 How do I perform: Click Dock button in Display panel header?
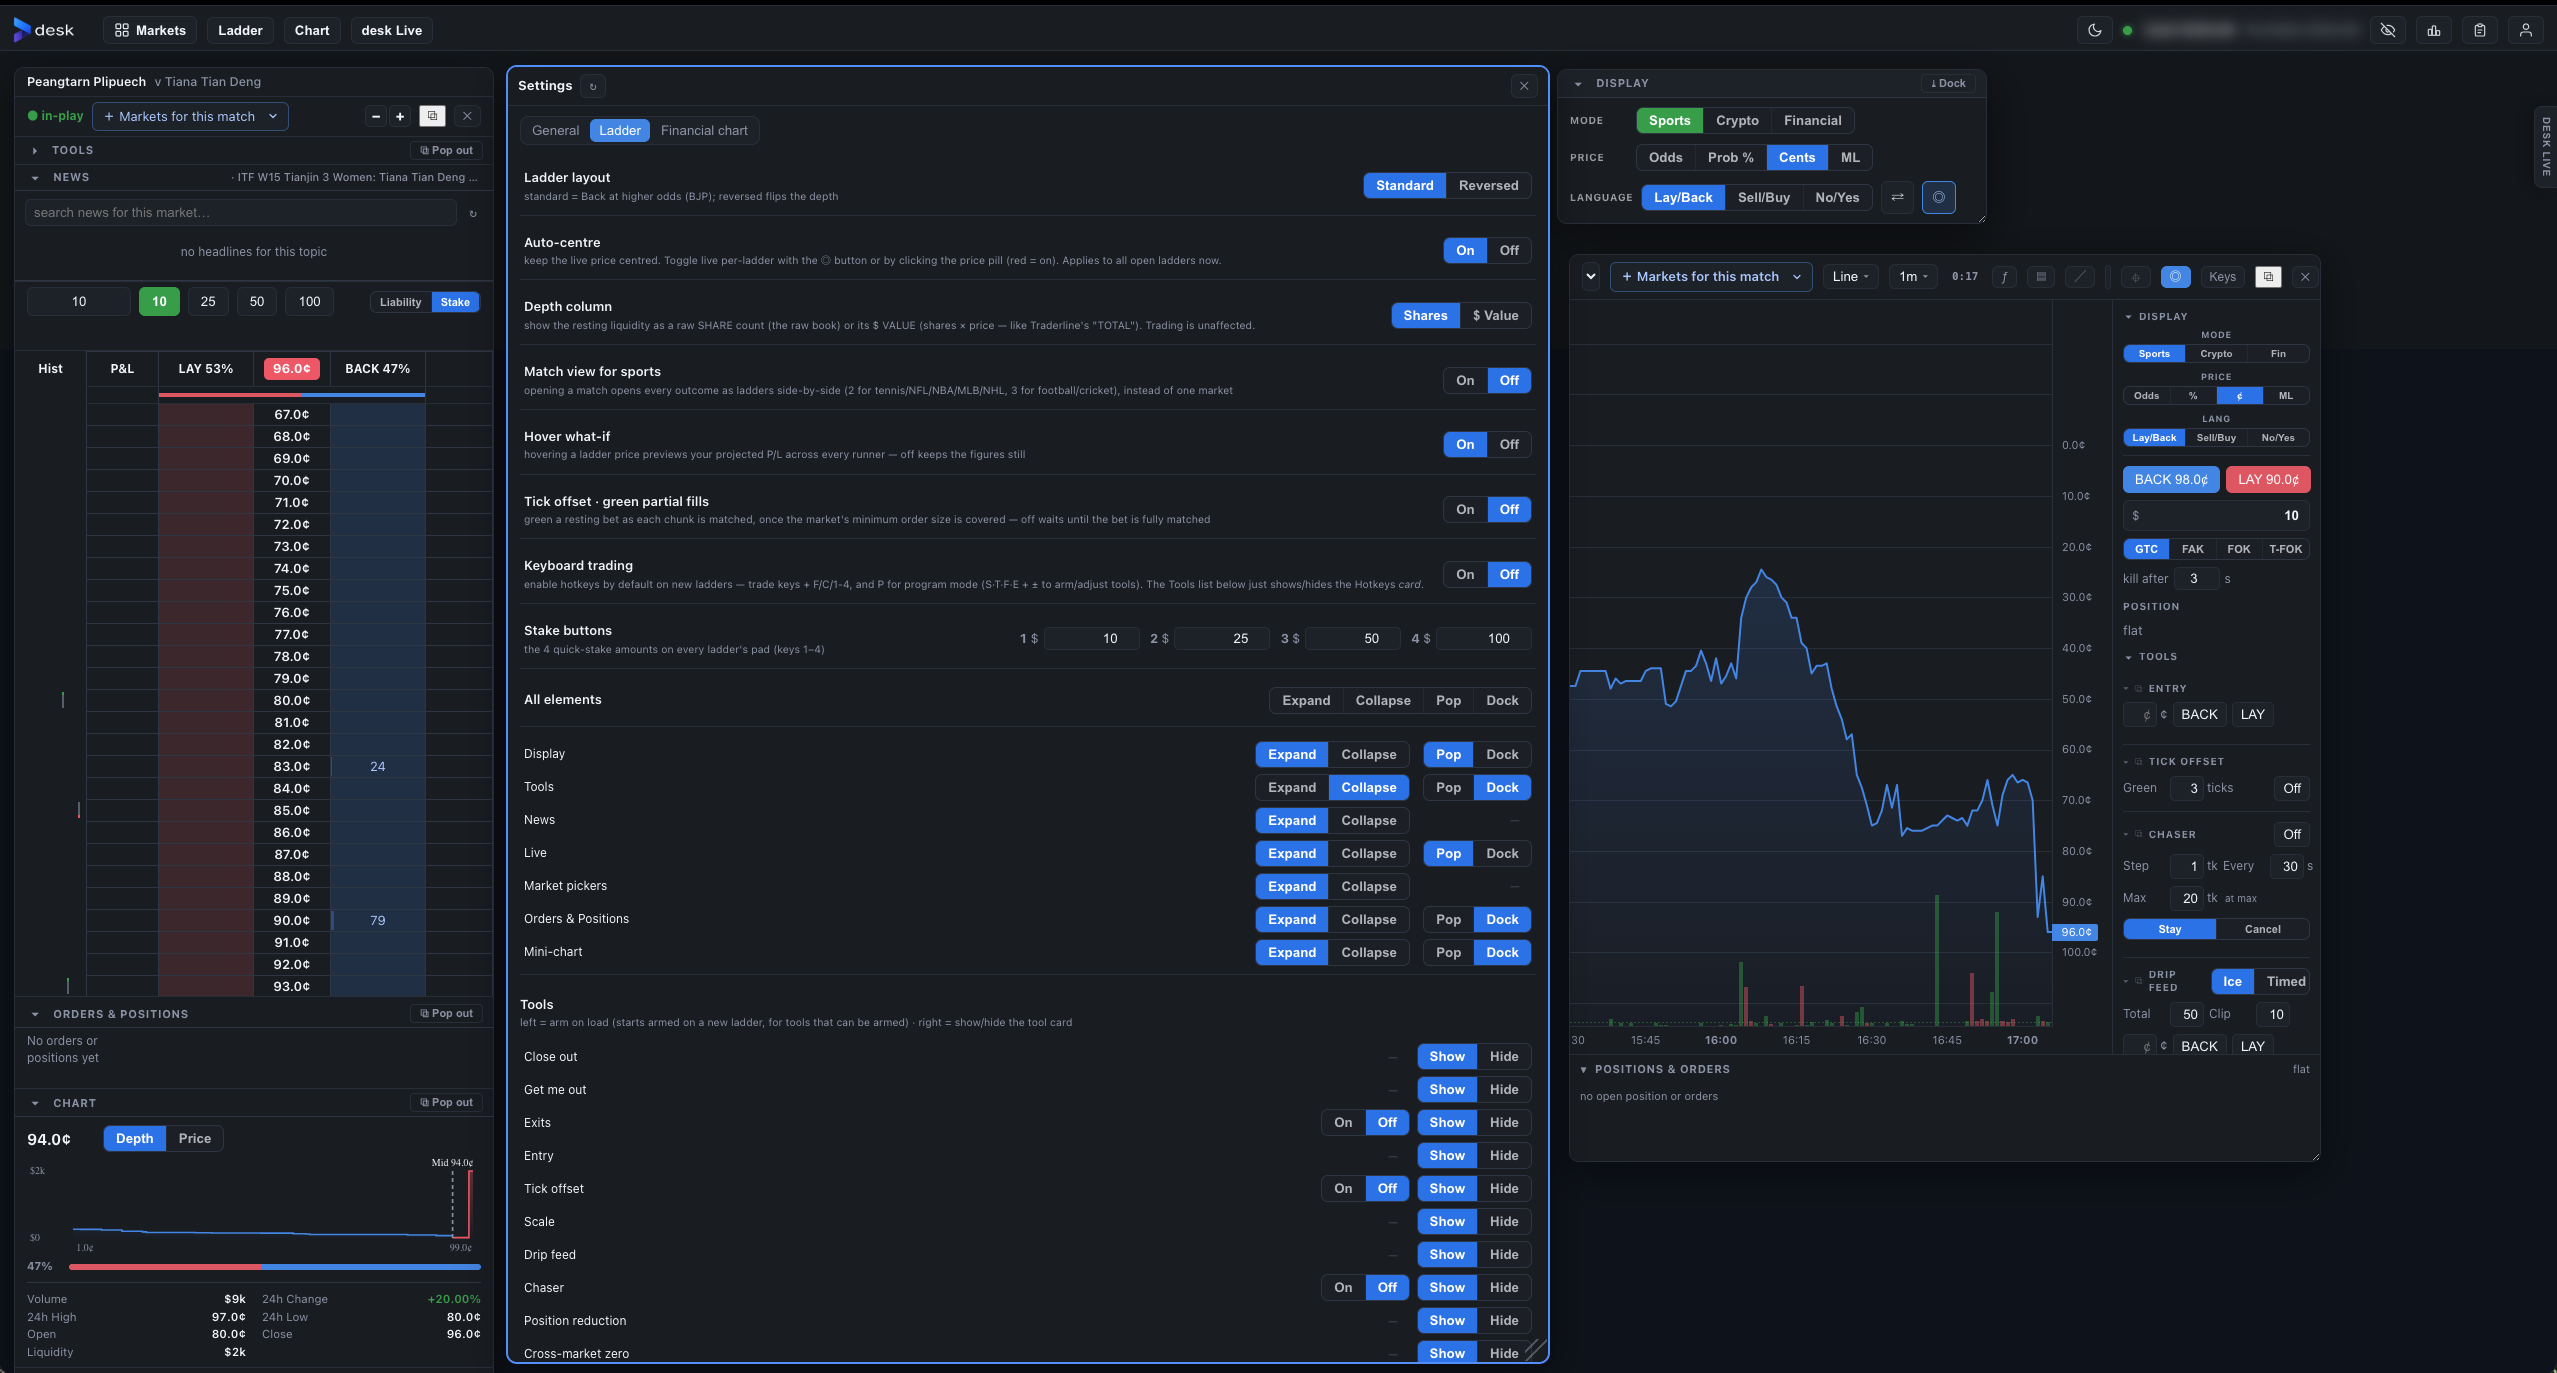1948,83
